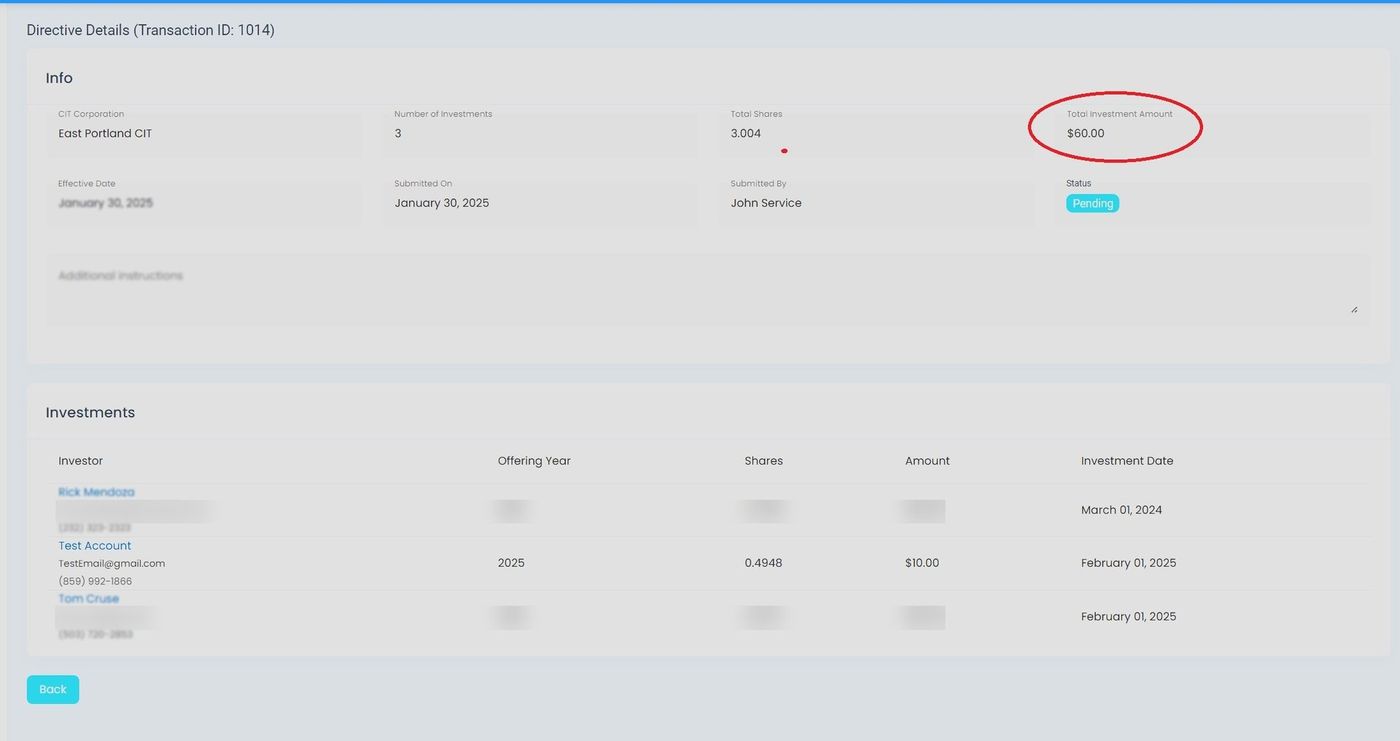1400x741 pixels.
Task: Open Tom Cruse investor link
Action: tap(88, 599)
